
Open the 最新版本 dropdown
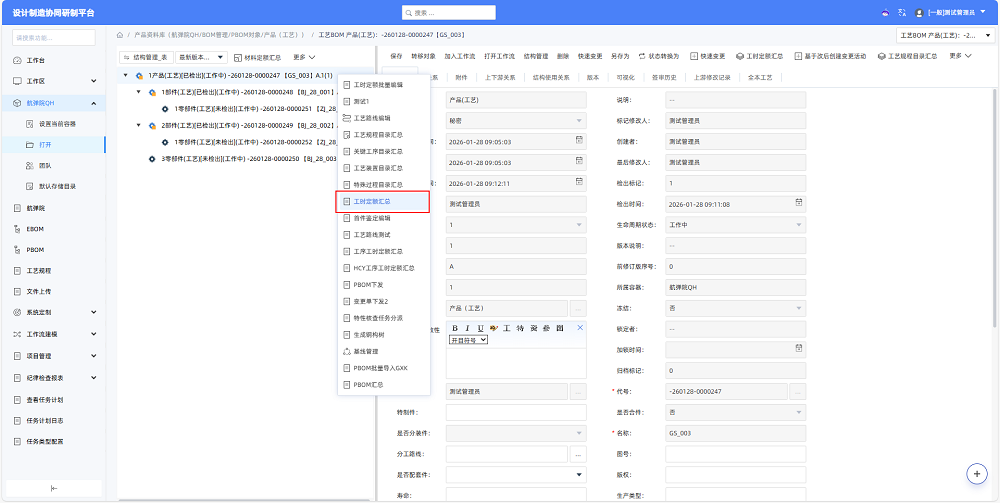[x=201, y=57]
